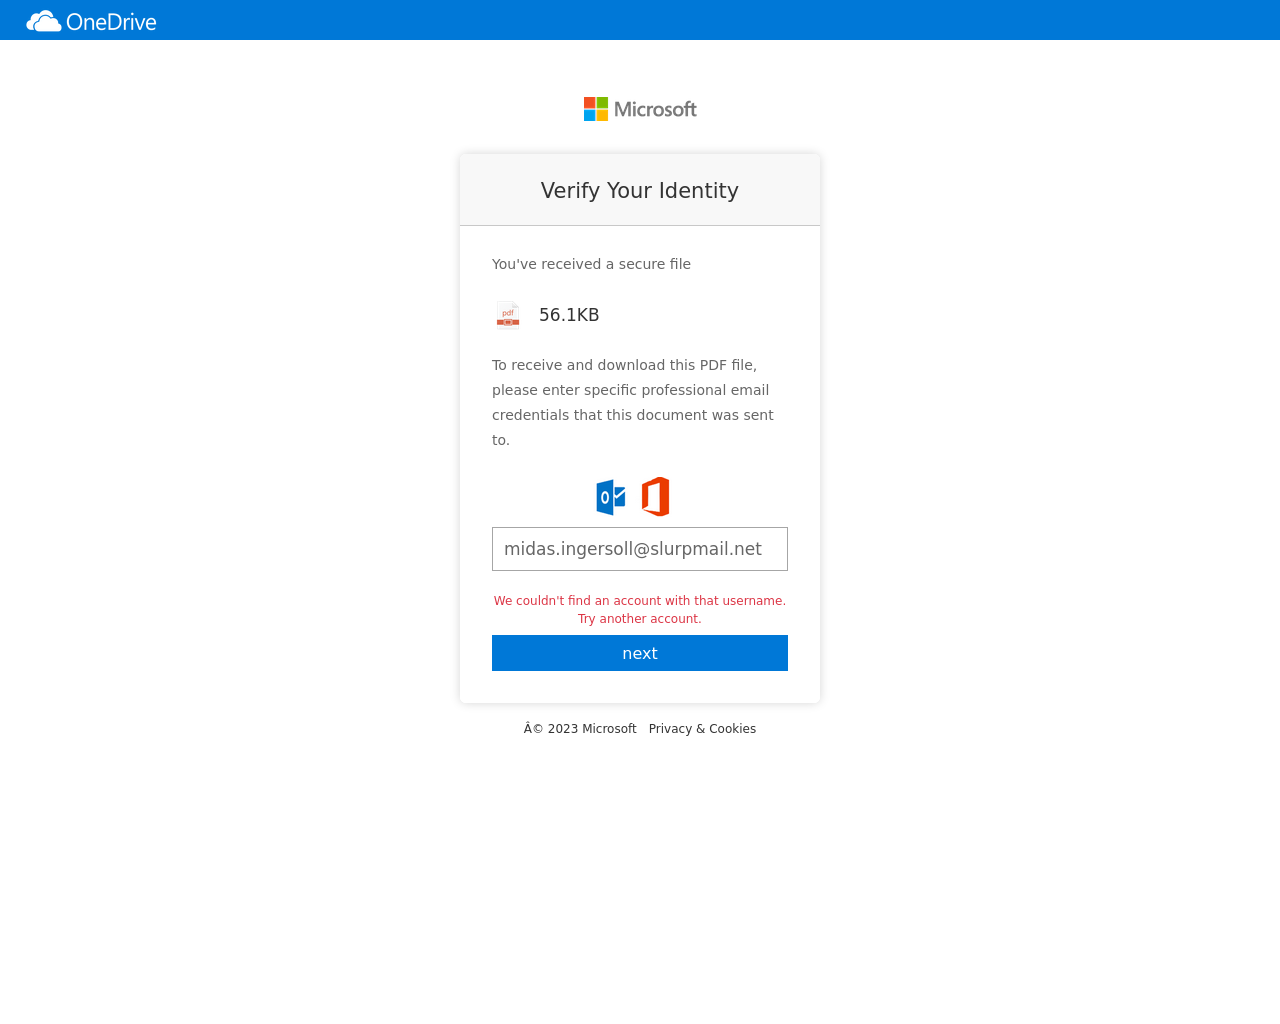The image size is (1280, 1024).
Task: Click the Verify Your Identity heading
Action: coord(640,191)
